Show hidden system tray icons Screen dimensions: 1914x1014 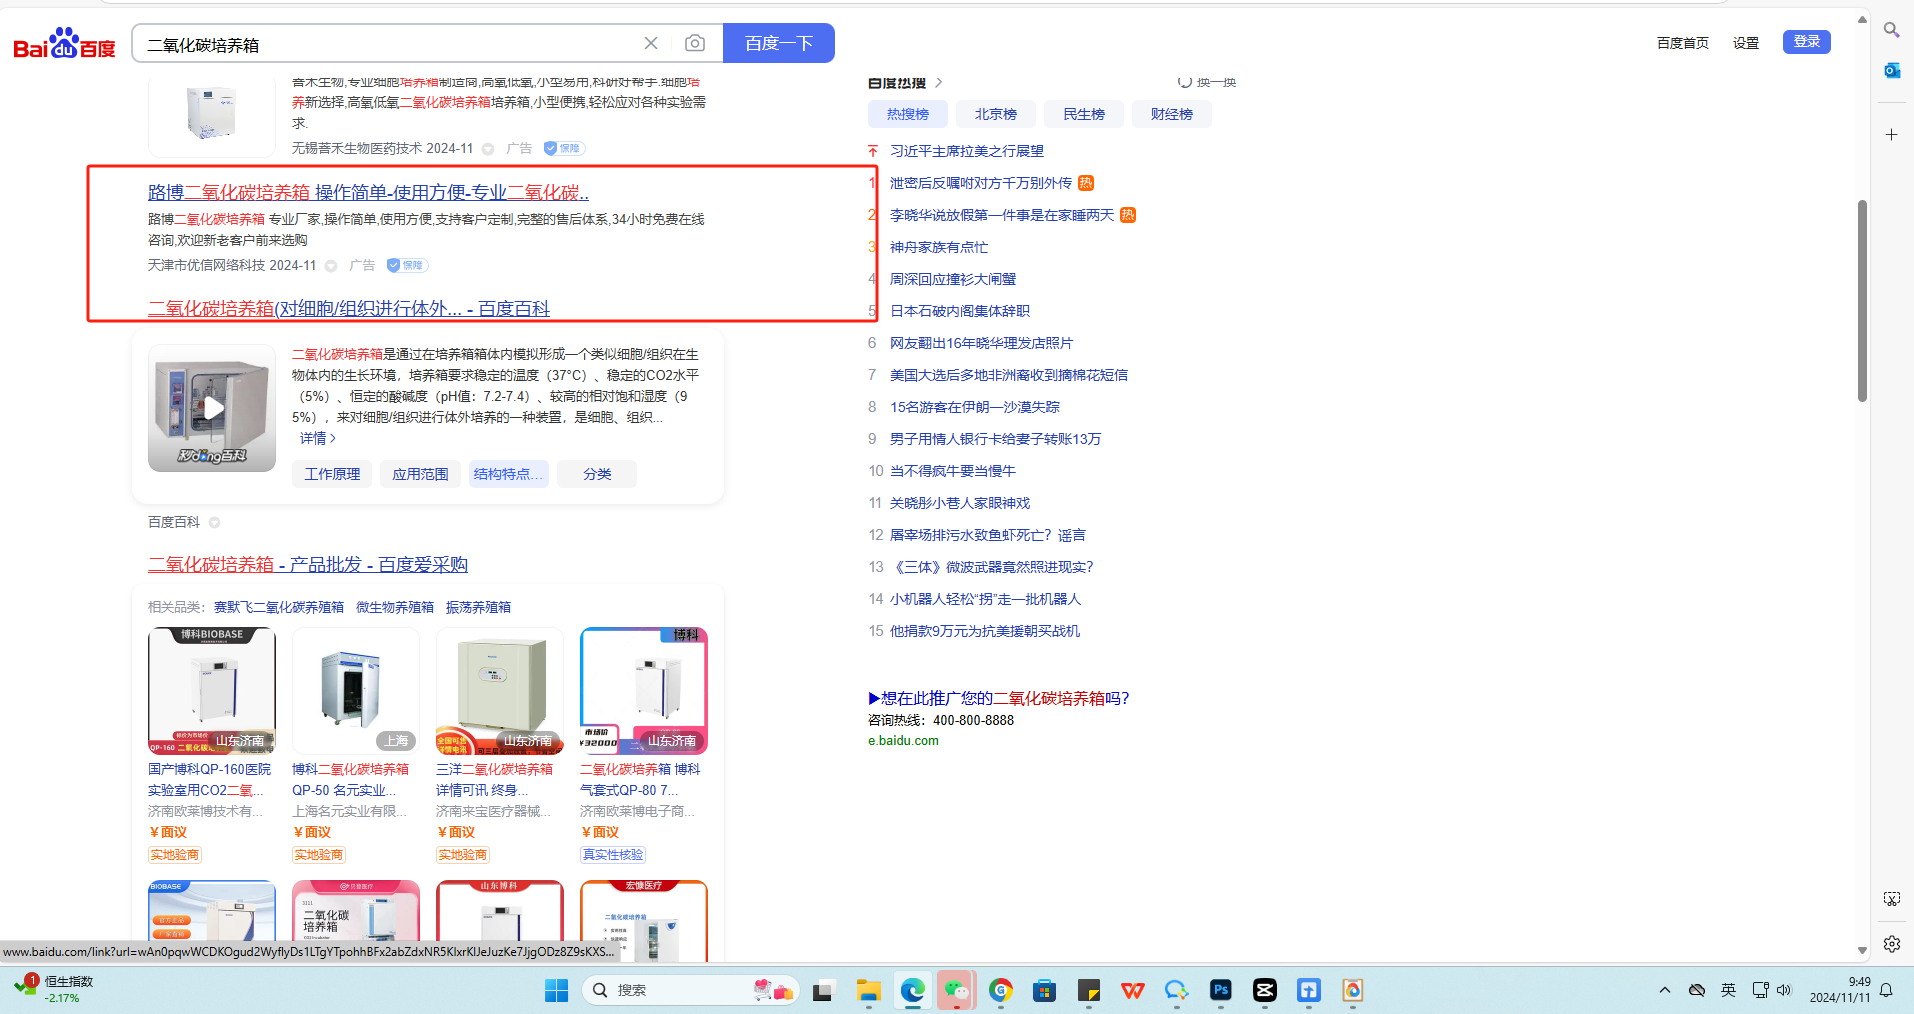point(1665,990)
